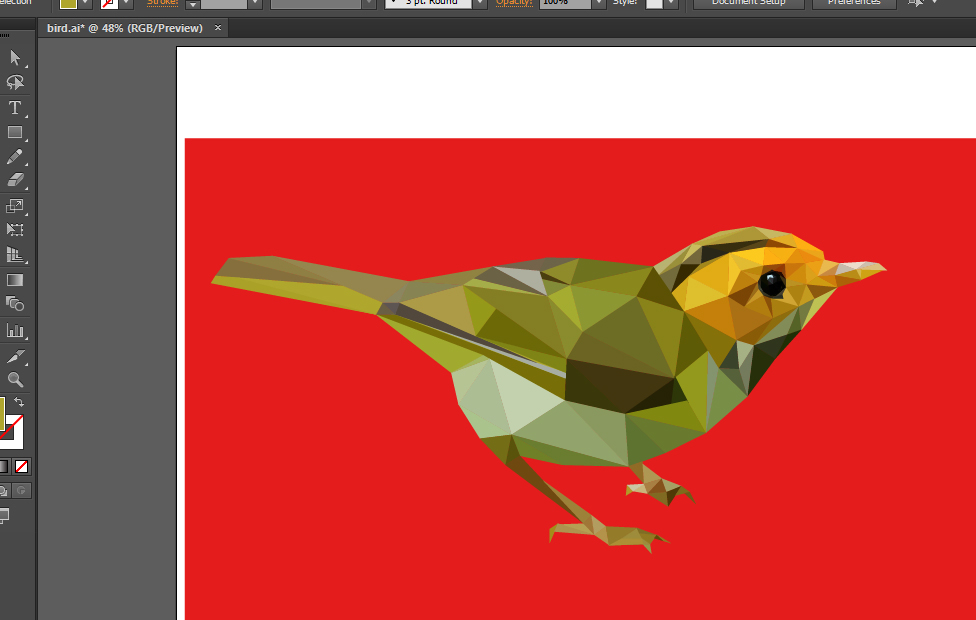The image size is (976, 620).
Task: Choose the Eraser tool
Action: 15,181
